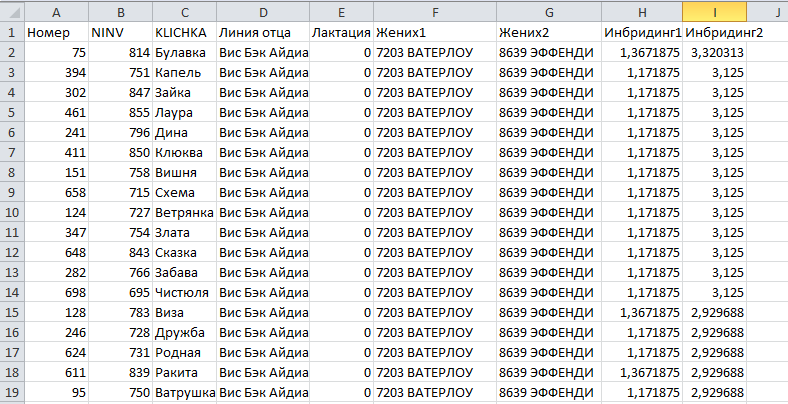Select the highlighted column I header

pos(714,13)
